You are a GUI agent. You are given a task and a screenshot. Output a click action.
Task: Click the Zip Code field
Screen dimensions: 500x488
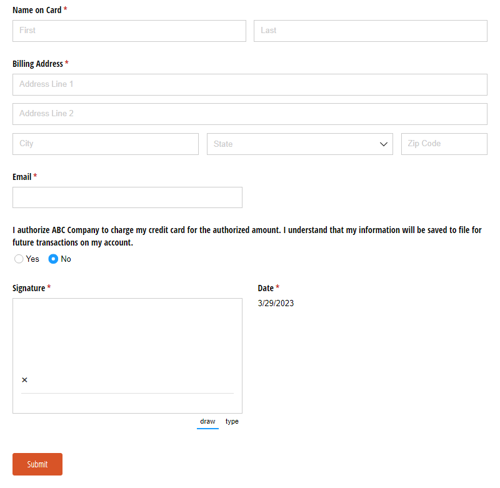pyautogui.click(x=444, y=144)
